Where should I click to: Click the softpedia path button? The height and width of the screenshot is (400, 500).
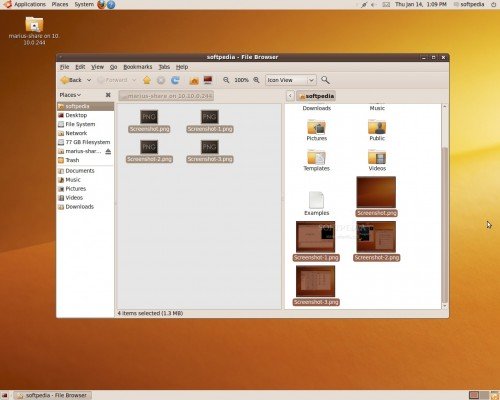[x=316, y=96]
